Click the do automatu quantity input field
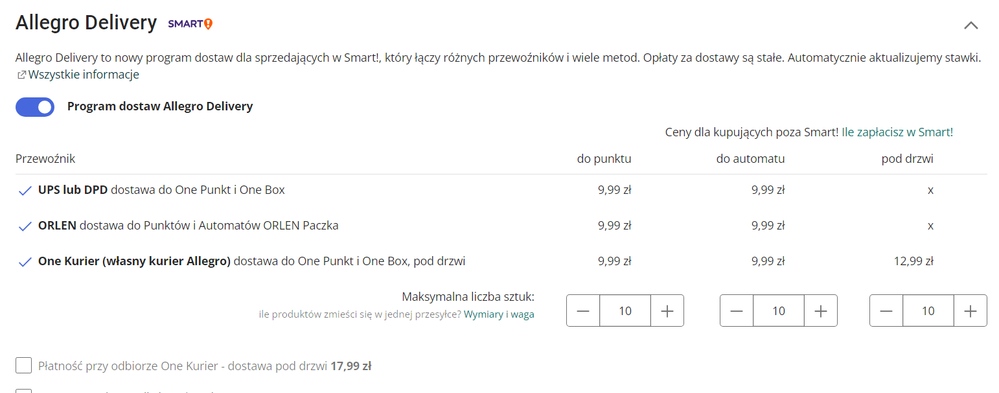This screenshot has width=999, height=393. click(779, 311)
